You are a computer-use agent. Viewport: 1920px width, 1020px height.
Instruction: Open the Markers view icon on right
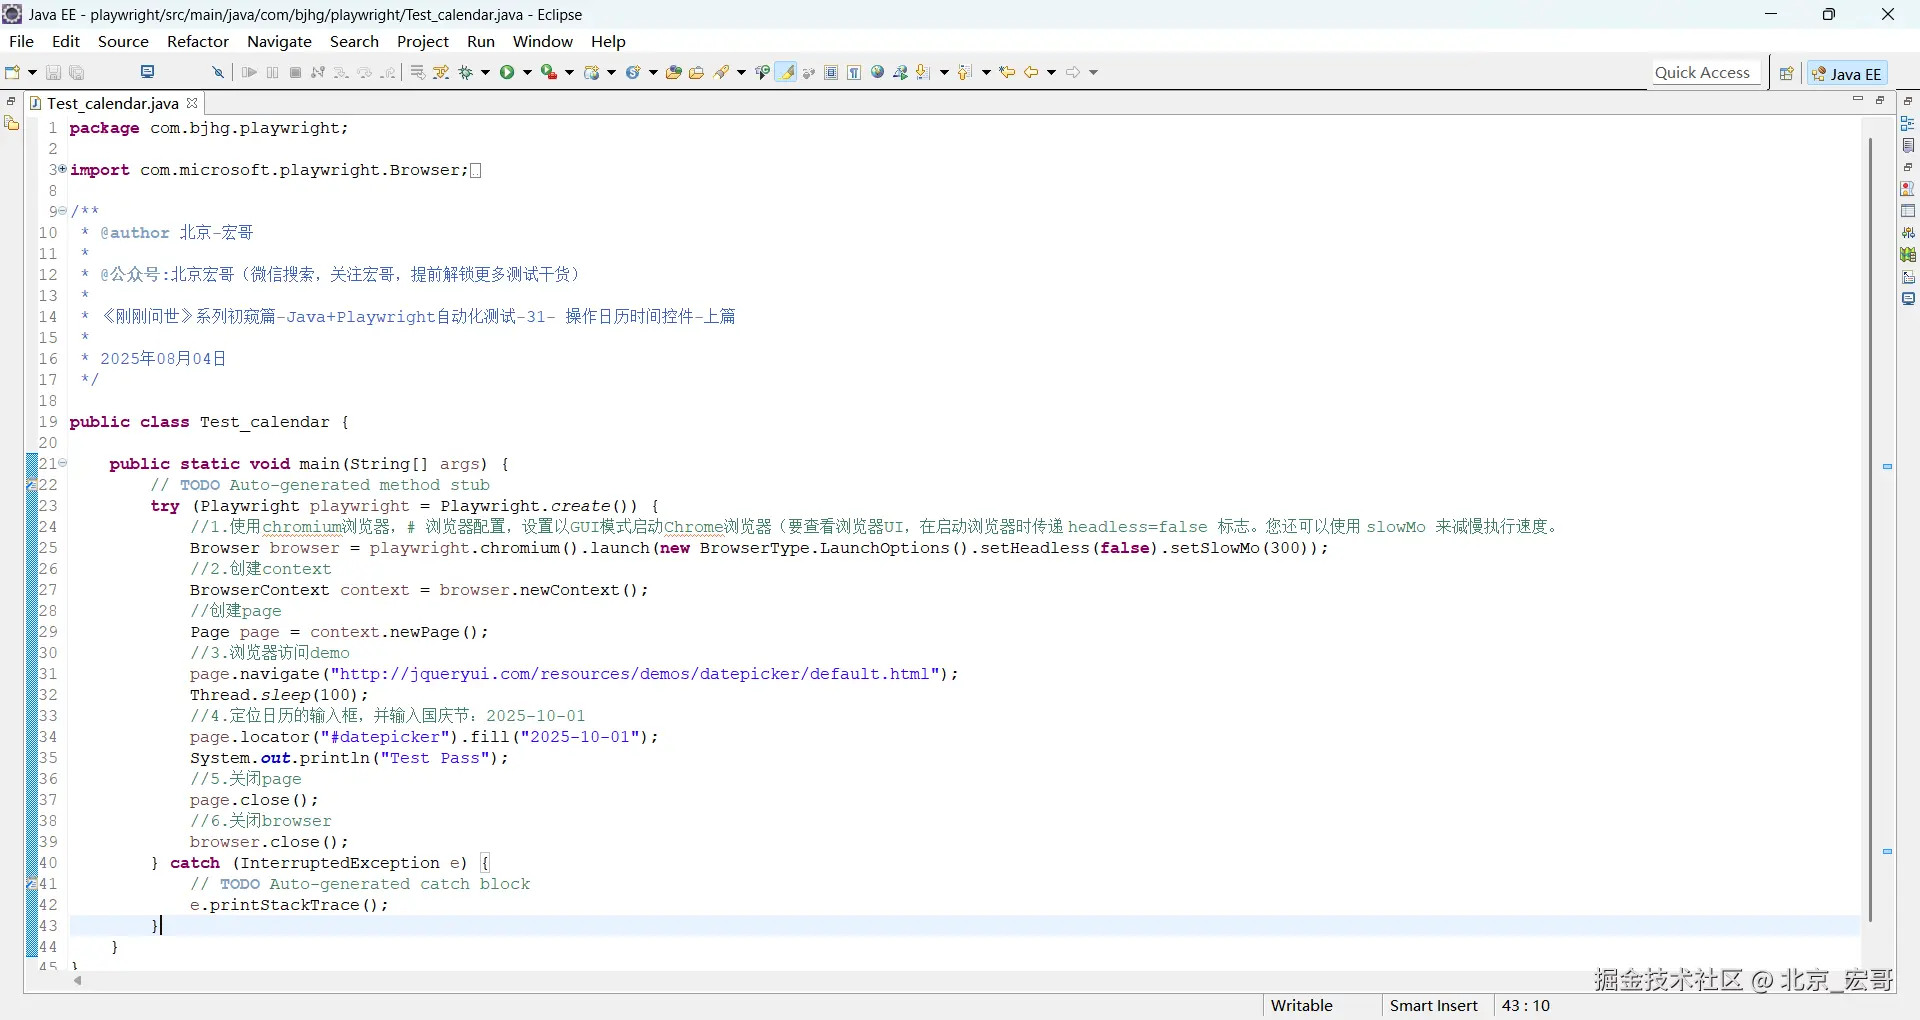point(1908,189)
